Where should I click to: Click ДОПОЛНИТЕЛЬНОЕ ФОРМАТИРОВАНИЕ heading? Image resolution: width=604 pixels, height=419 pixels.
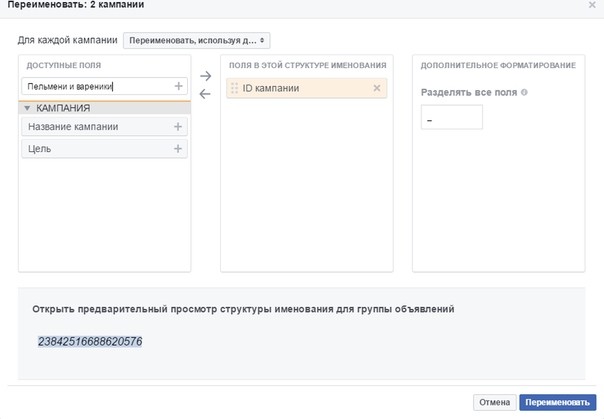point(498,65)
